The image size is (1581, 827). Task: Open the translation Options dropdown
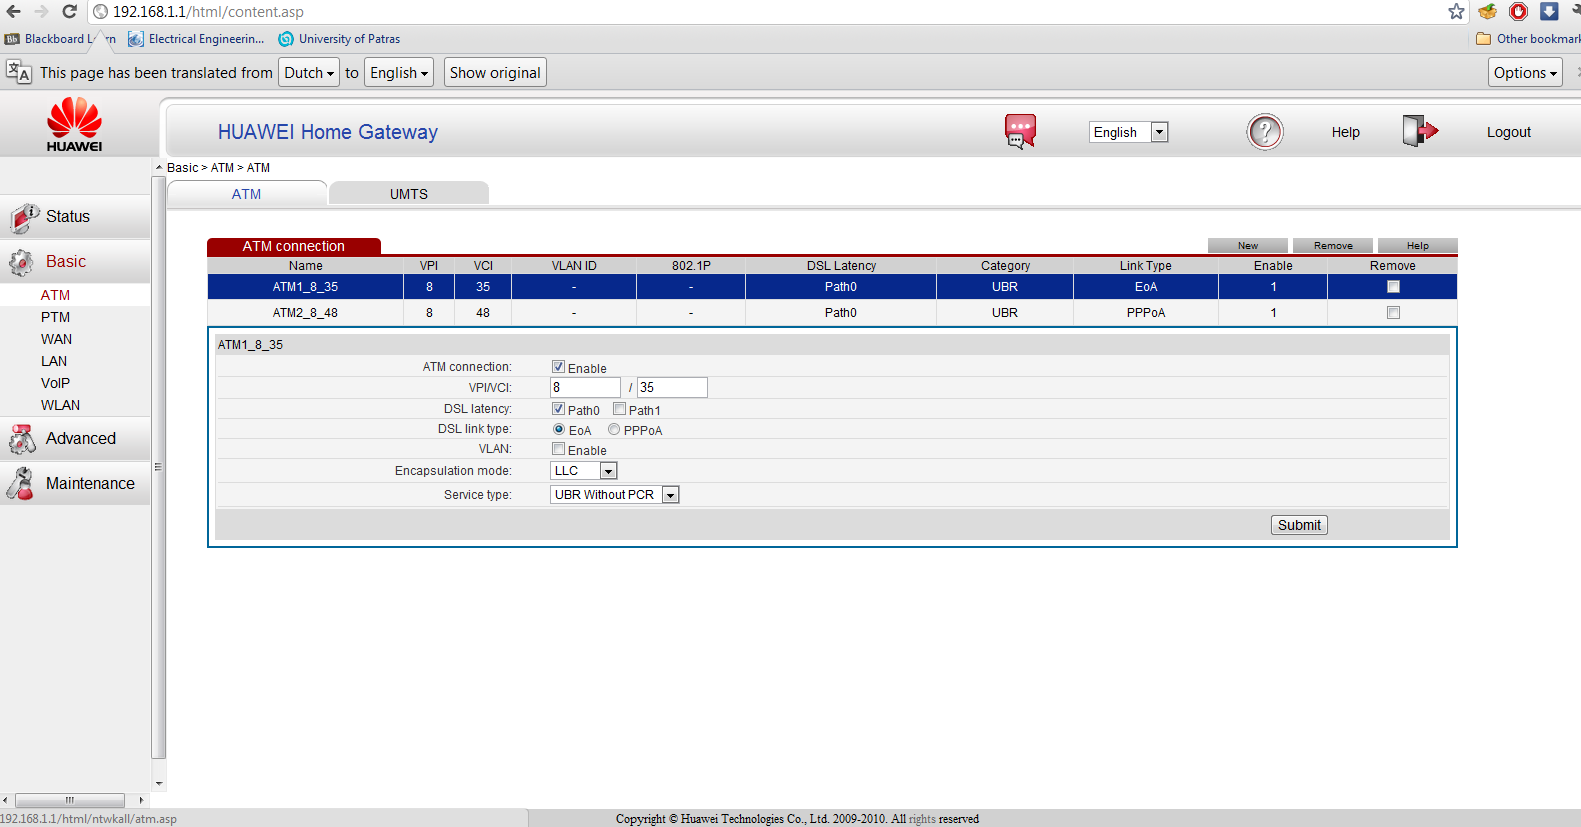click(x=1525, y=73)
